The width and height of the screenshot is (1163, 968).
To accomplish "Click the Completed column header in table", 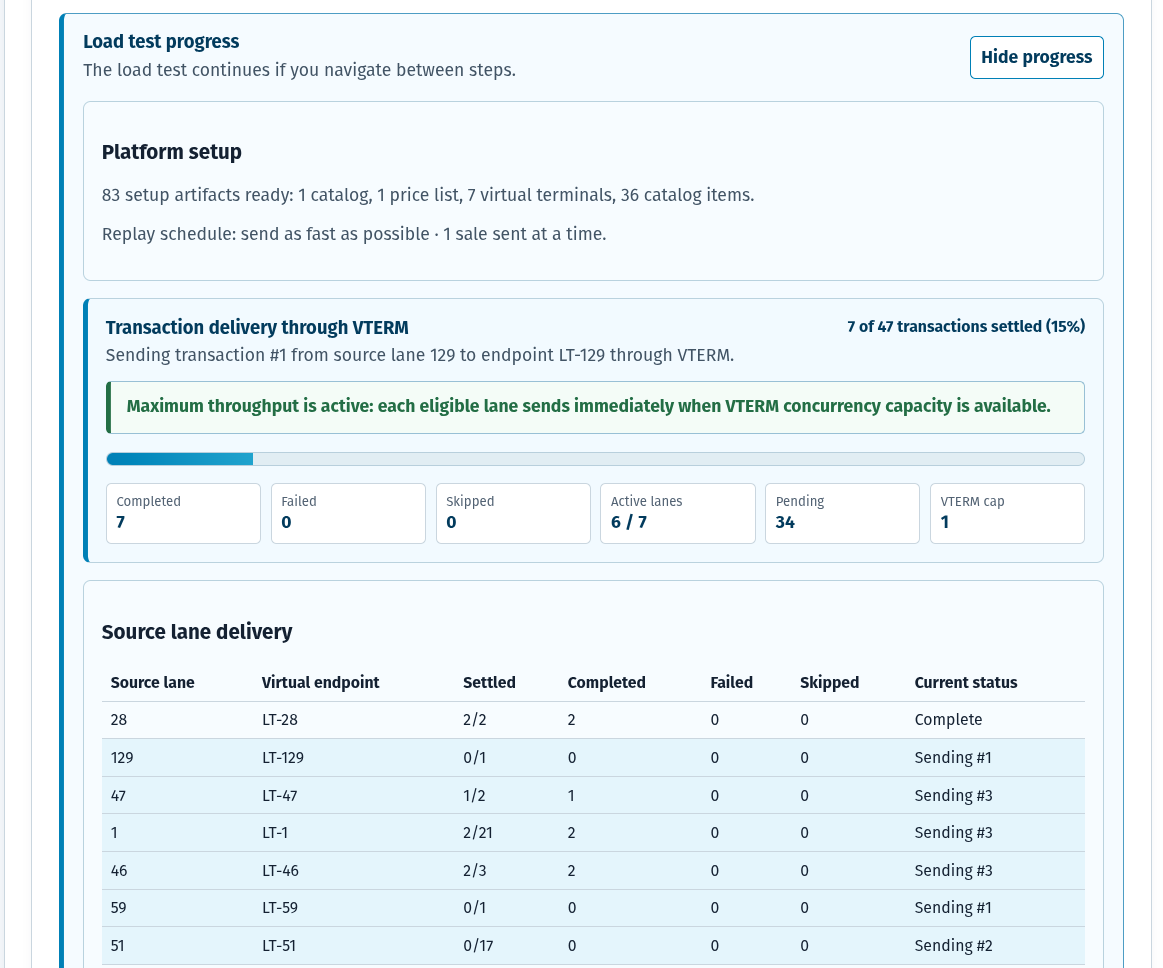I will [607, 682].
